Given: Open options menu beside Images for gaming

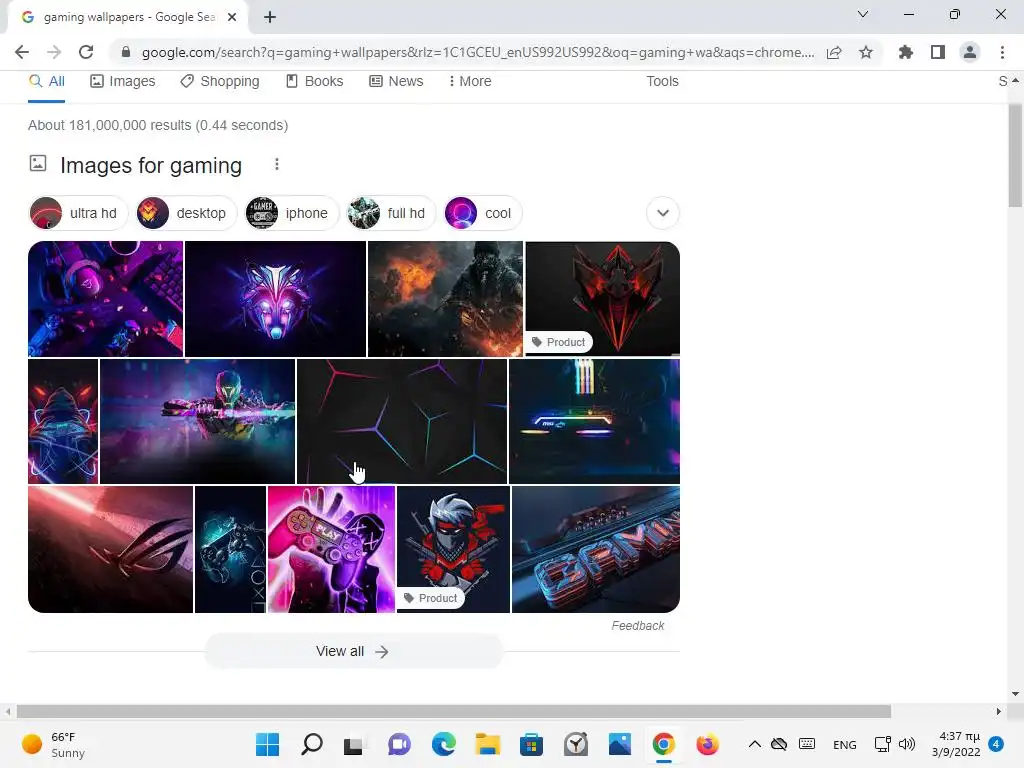Looking at the screenshot, I should (x=277, y=165).
